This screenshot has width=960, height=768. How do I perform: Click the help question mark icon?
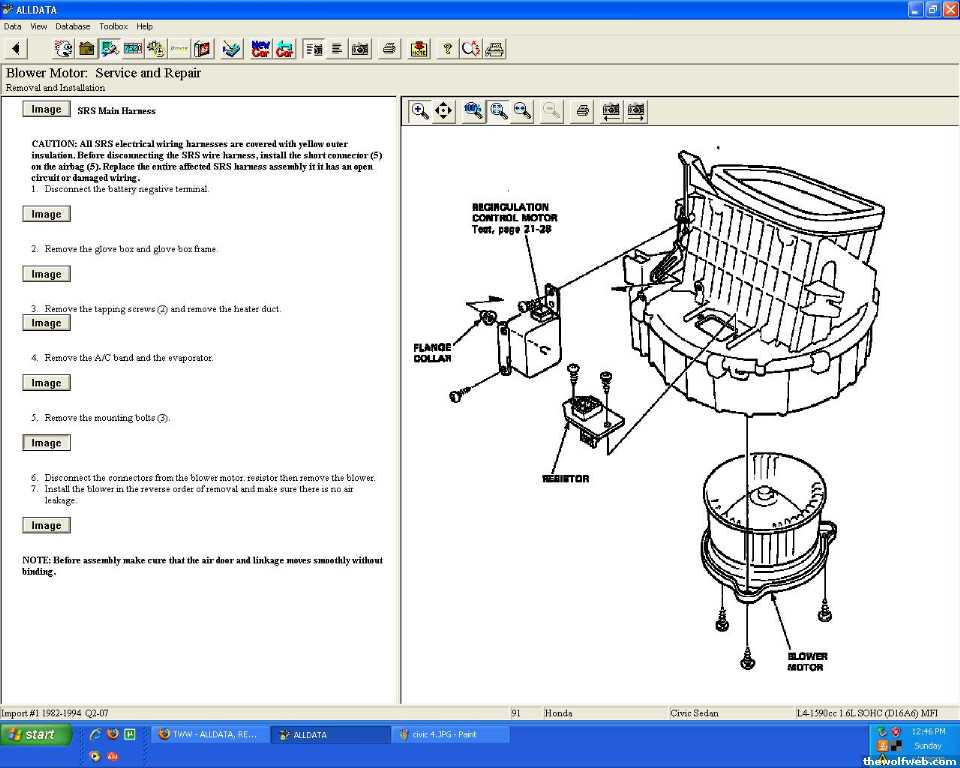(447, 48)
